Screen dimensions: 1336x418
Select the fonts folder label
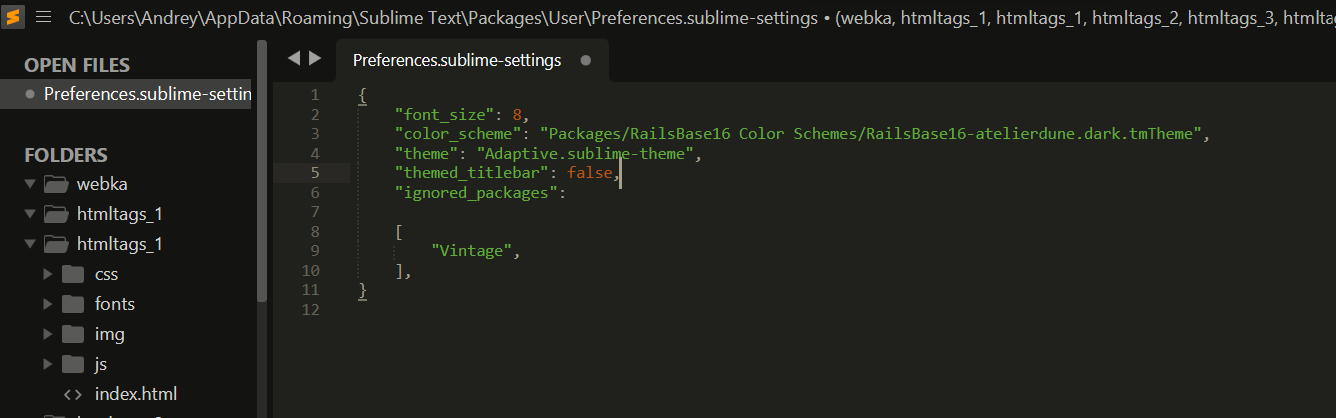(x=115, y=304)
